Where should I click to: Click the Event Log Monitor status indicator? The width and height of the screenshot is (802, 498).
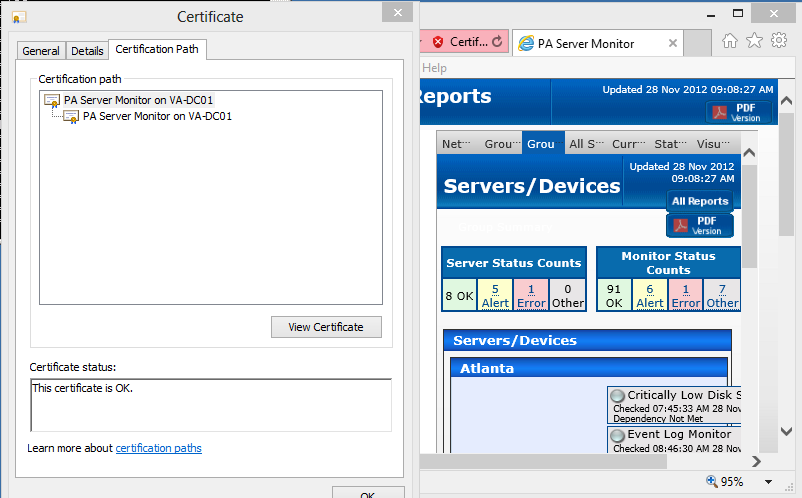[x=617, y=436]
